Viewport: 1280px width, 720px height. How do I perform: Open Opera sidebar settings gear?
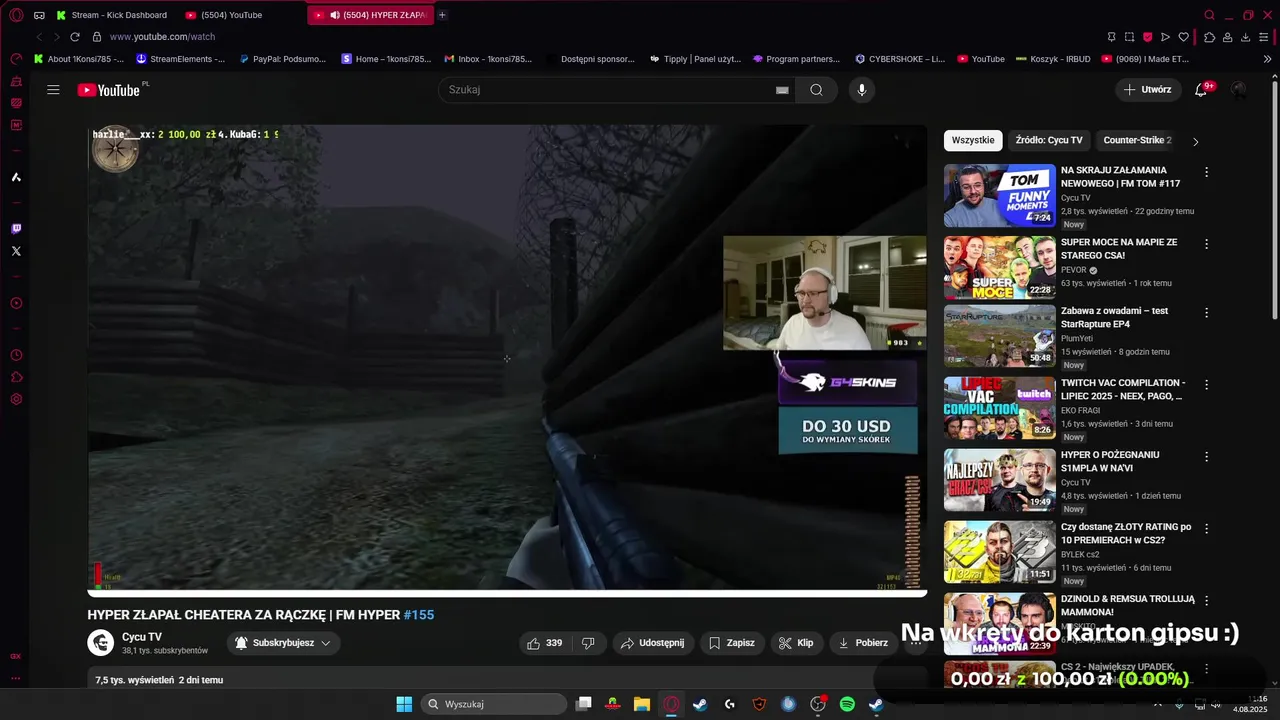coord(16,399)
